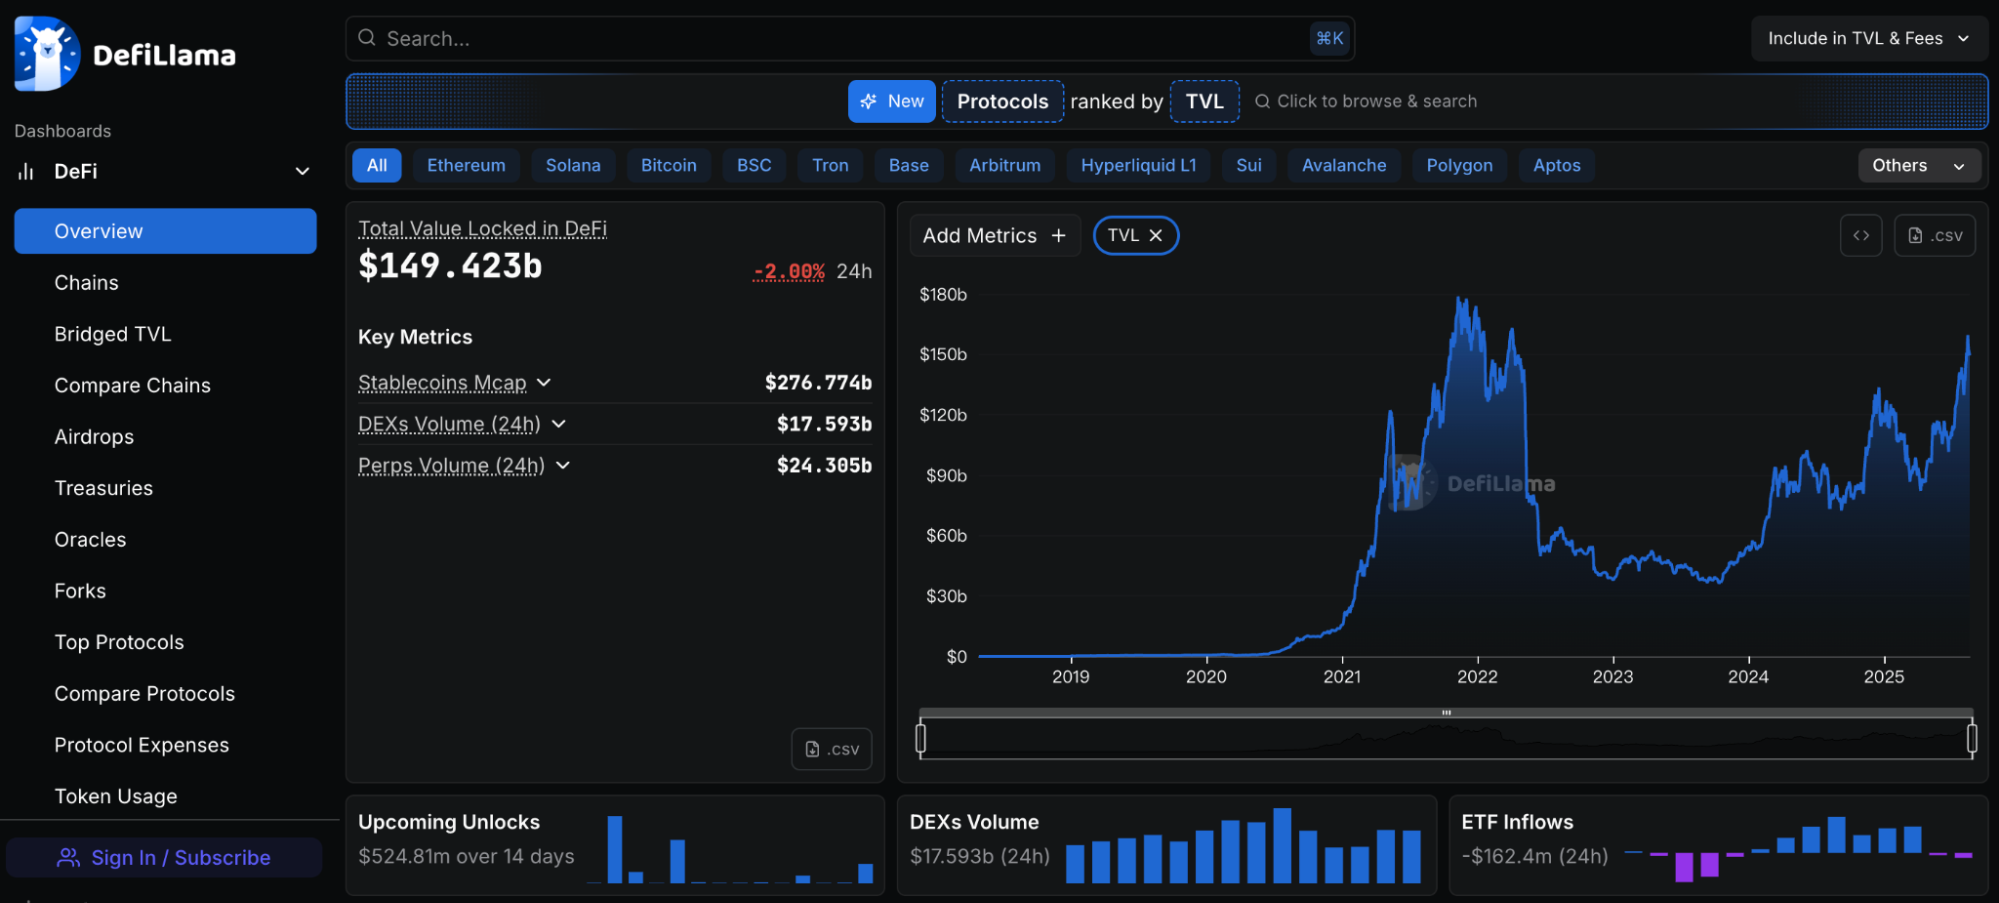Filter by Bitcoin chain
Image resolution: width=1999 pixels, height=903 pixels.
pos(669,166)
